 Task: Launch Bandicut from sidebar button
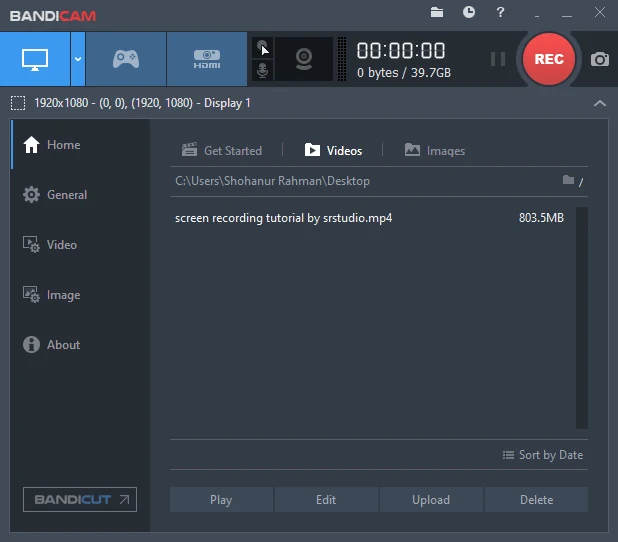tap(80, 499)
